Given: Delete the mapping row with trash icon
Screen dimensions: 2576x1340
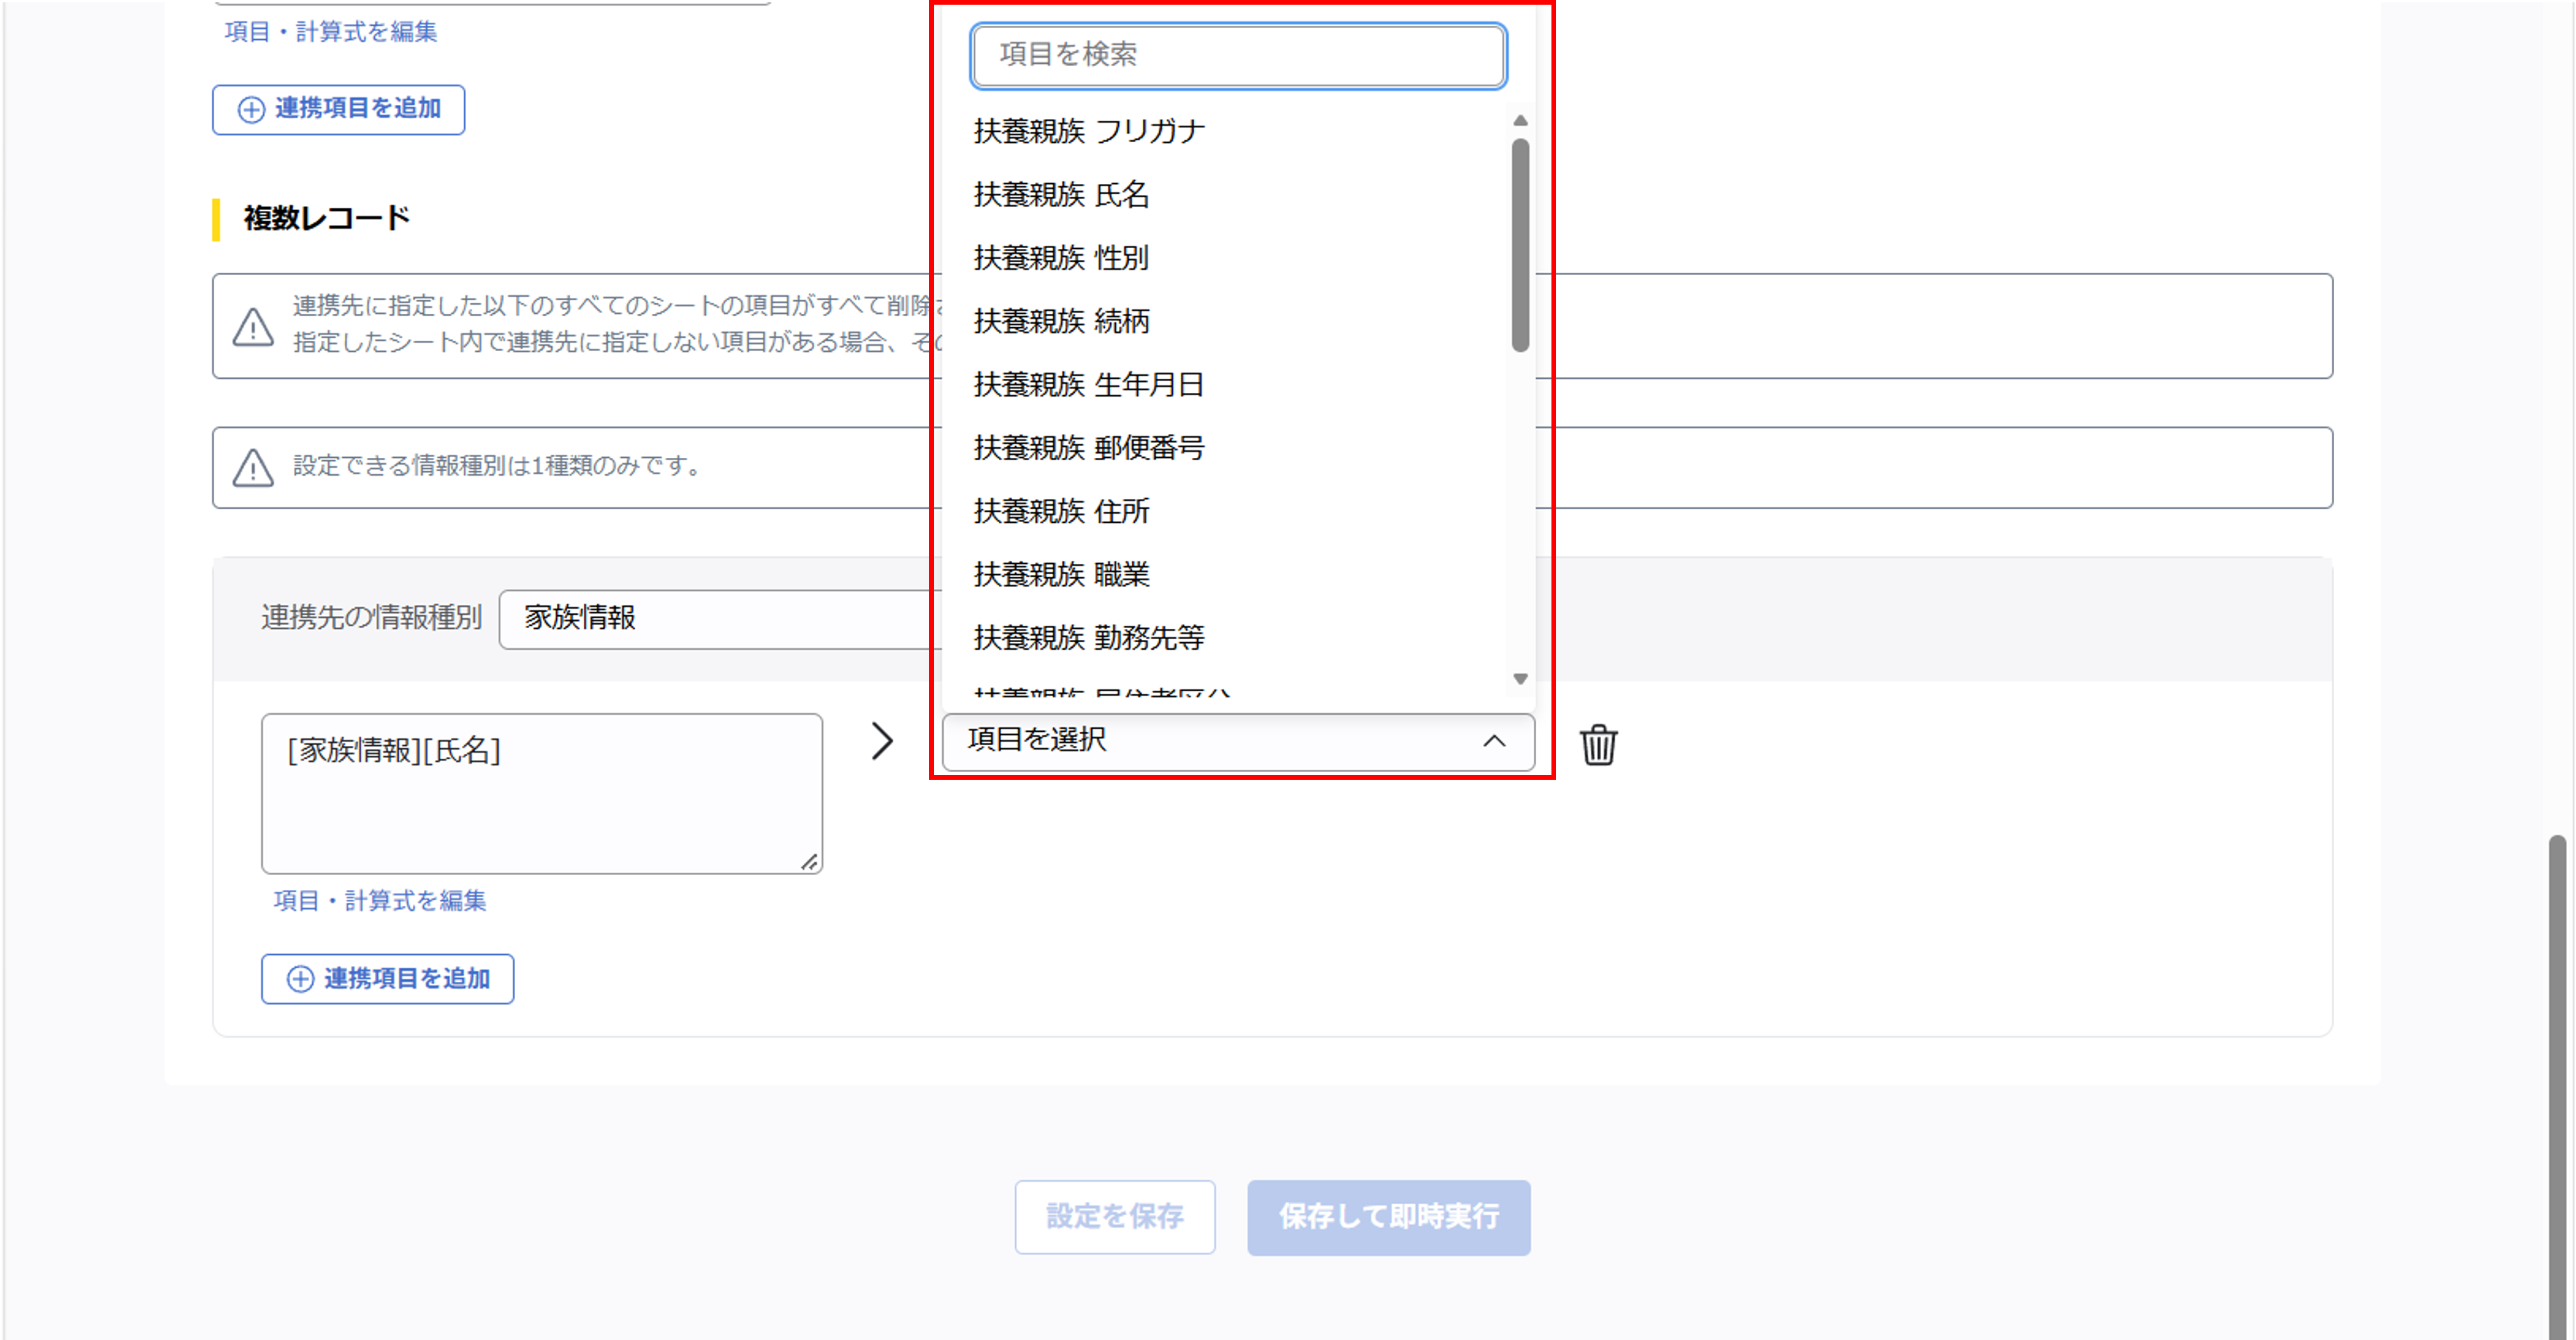Looking at the screenshot, I should tap(1598, 744).
